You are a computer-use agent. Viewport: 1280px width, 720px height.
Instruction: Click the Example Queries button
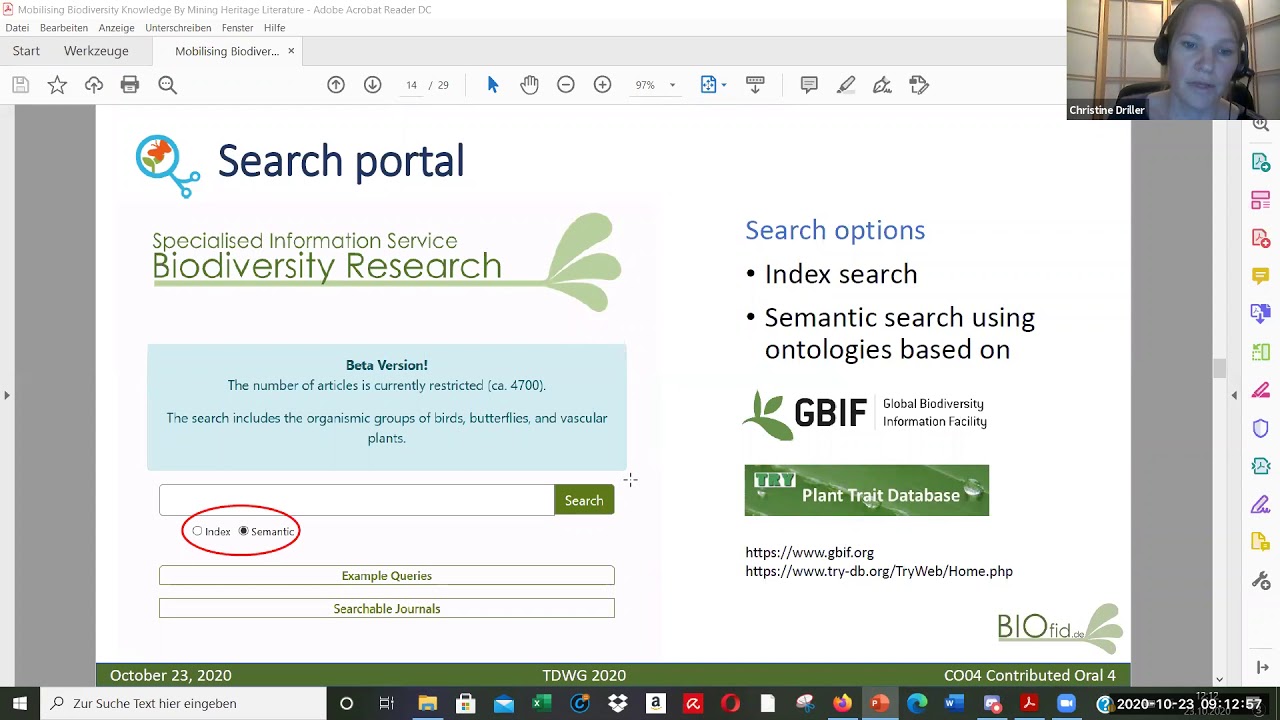coord(387,576)
